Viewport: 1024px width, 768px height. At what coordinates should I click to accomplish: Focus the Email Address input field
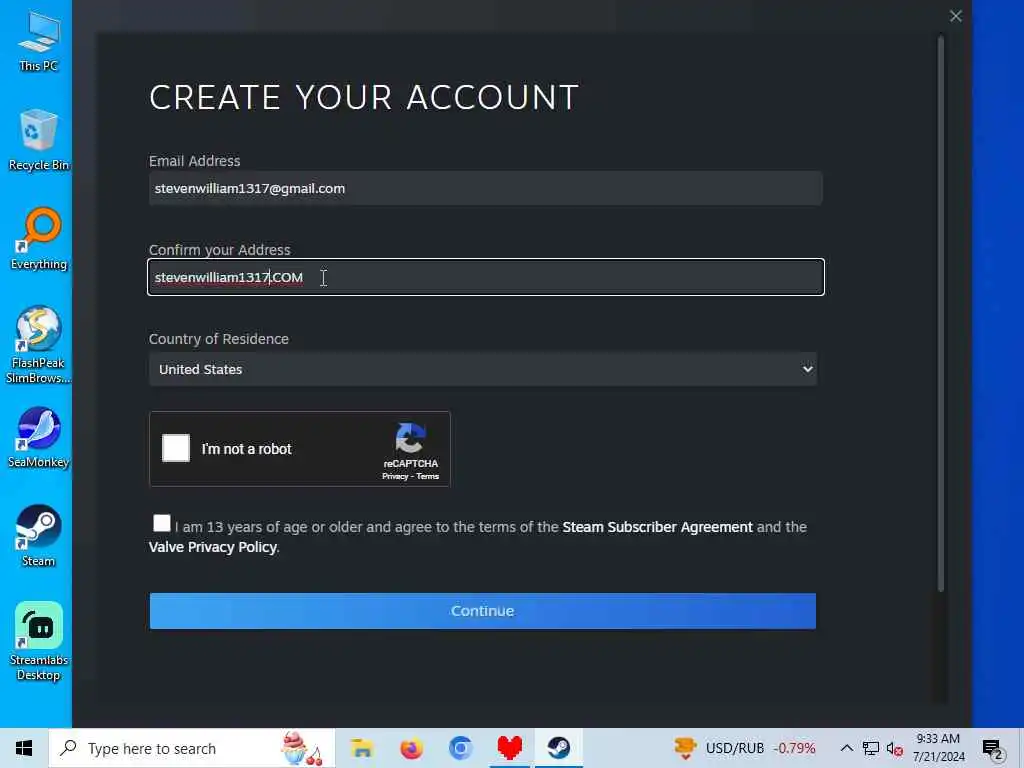point(485,188)
